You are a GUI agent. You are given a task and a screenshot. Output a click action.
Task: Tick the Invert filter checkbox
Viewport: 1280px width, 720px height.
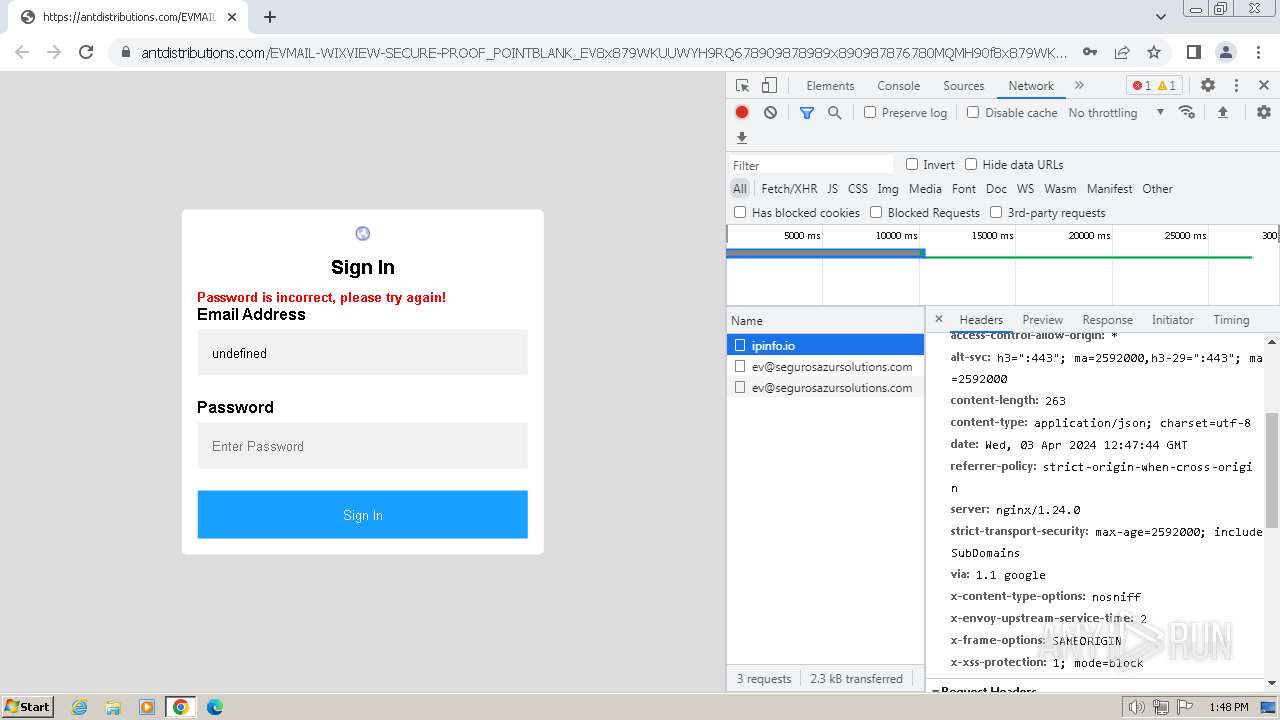click(x=912, y=164)
